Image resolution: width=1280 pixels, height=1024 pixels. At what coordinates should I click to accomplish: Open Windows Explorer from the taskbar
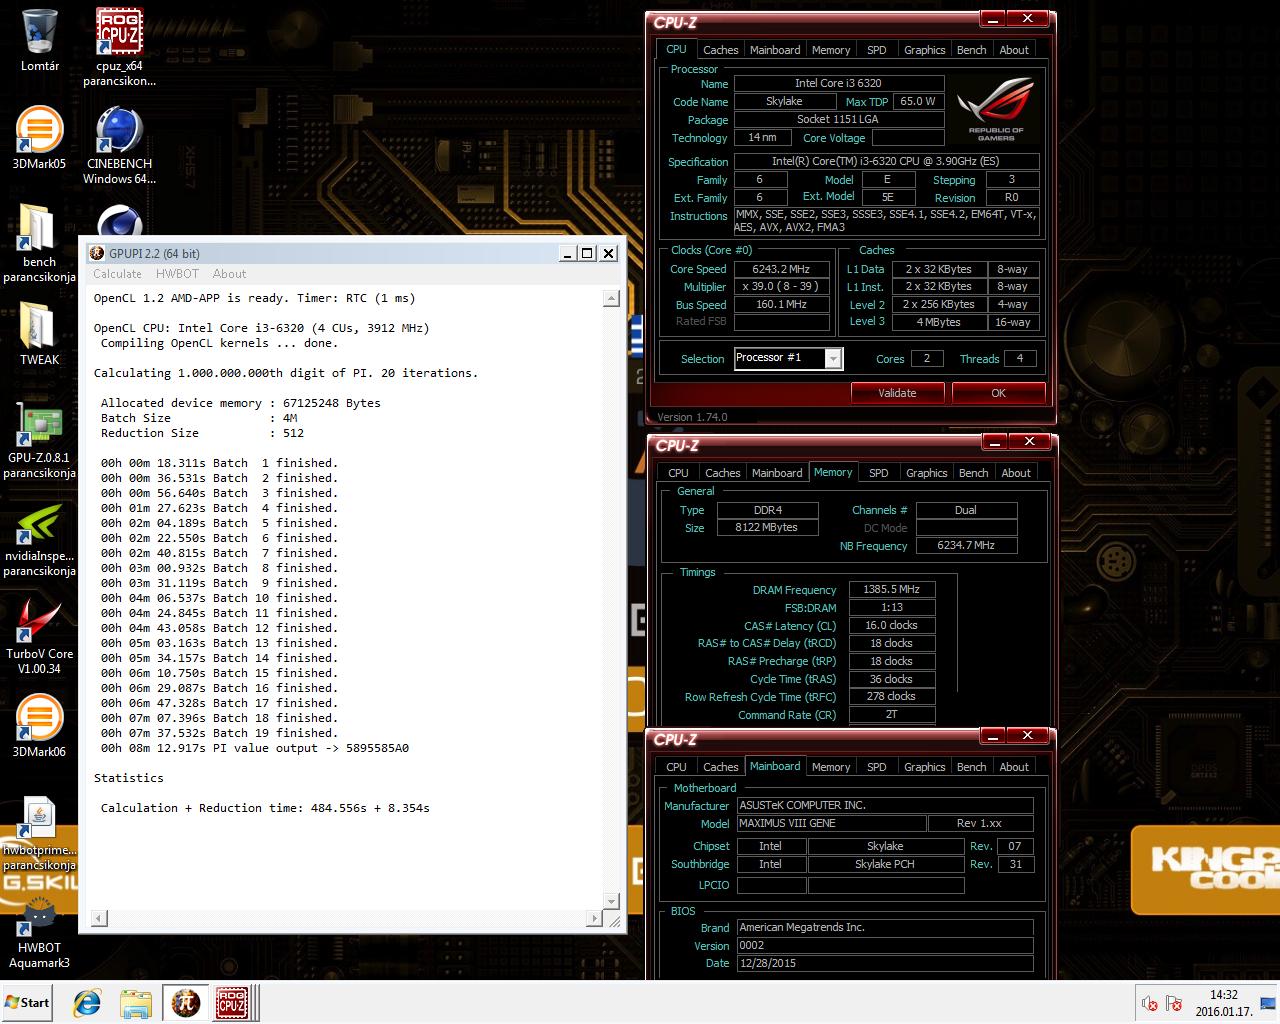[x=135, y=1003]
